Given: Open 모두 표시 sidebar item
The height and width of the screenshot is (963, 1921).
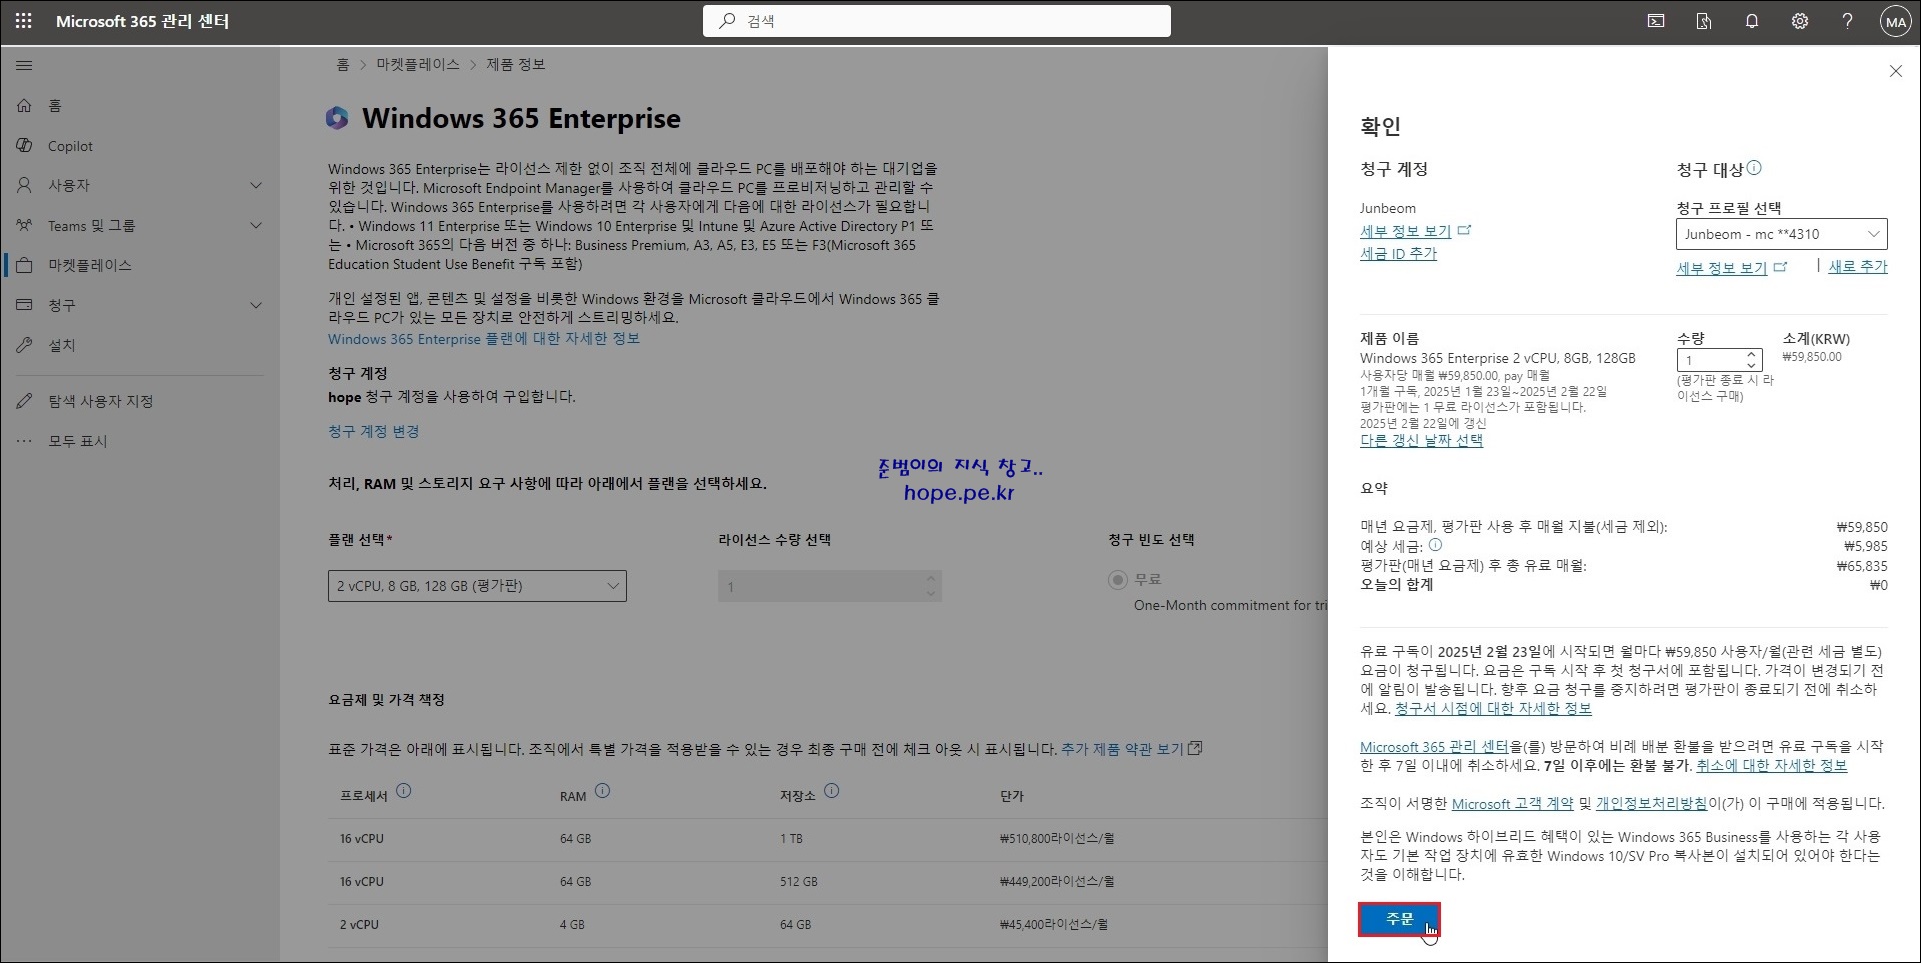Looking at the screenshot, I should click(140, 441).
